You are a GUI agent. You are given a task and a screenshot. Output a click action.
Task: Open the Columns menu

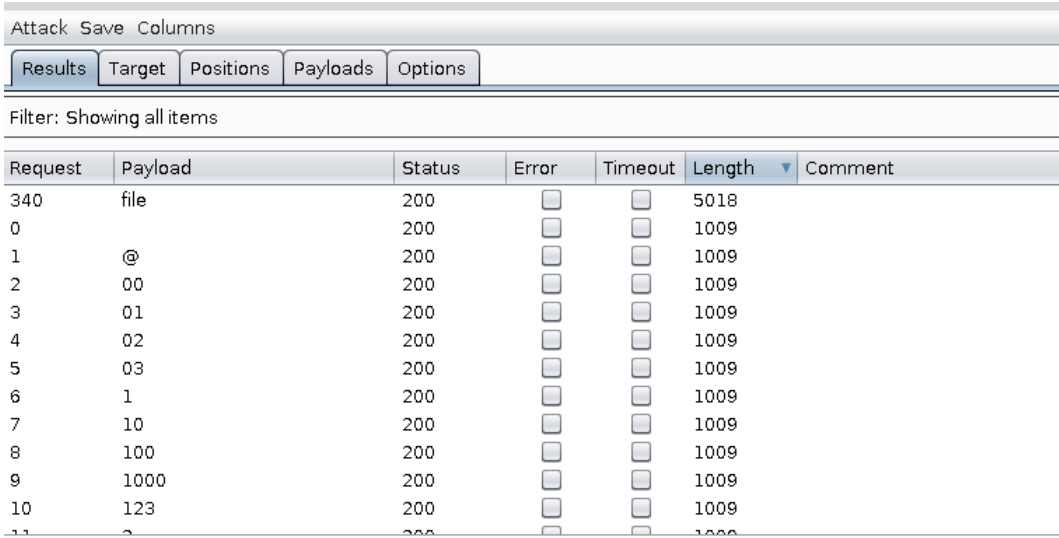[176, 28]
